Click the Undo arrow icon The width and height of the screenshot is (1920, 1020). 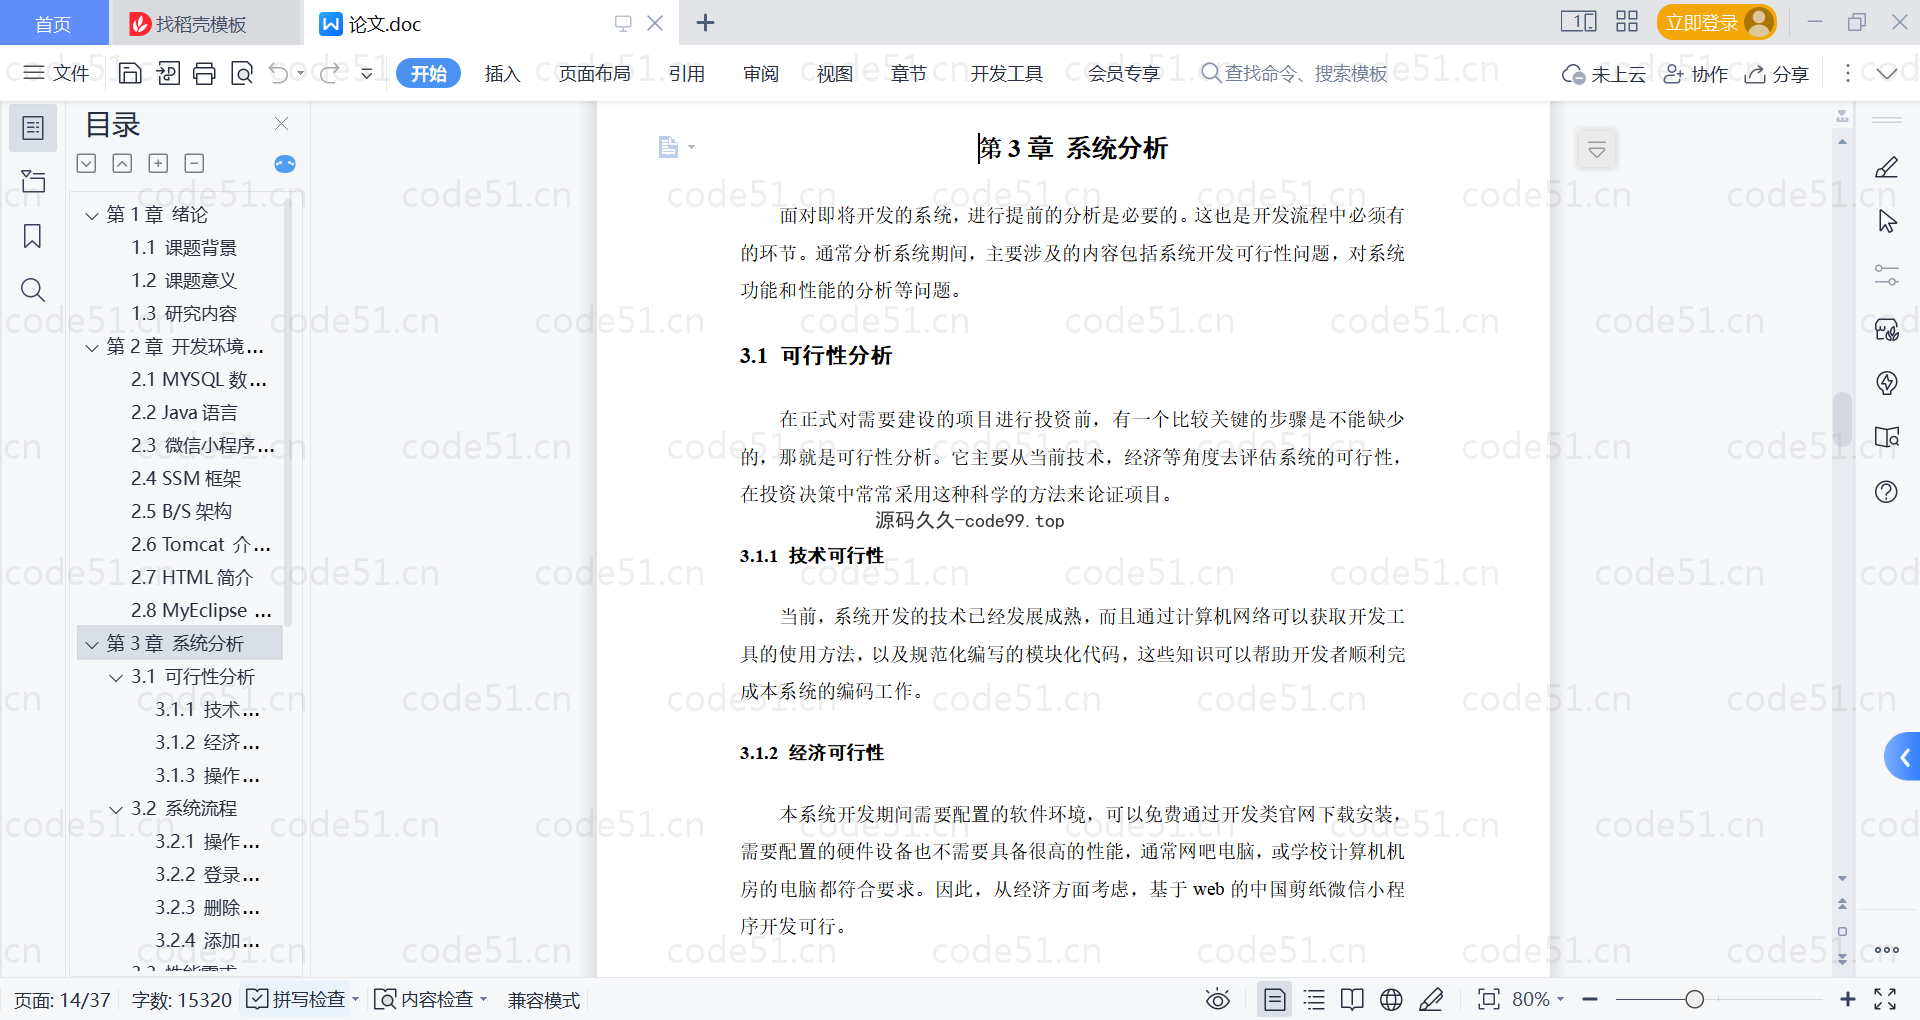[279, 73]
